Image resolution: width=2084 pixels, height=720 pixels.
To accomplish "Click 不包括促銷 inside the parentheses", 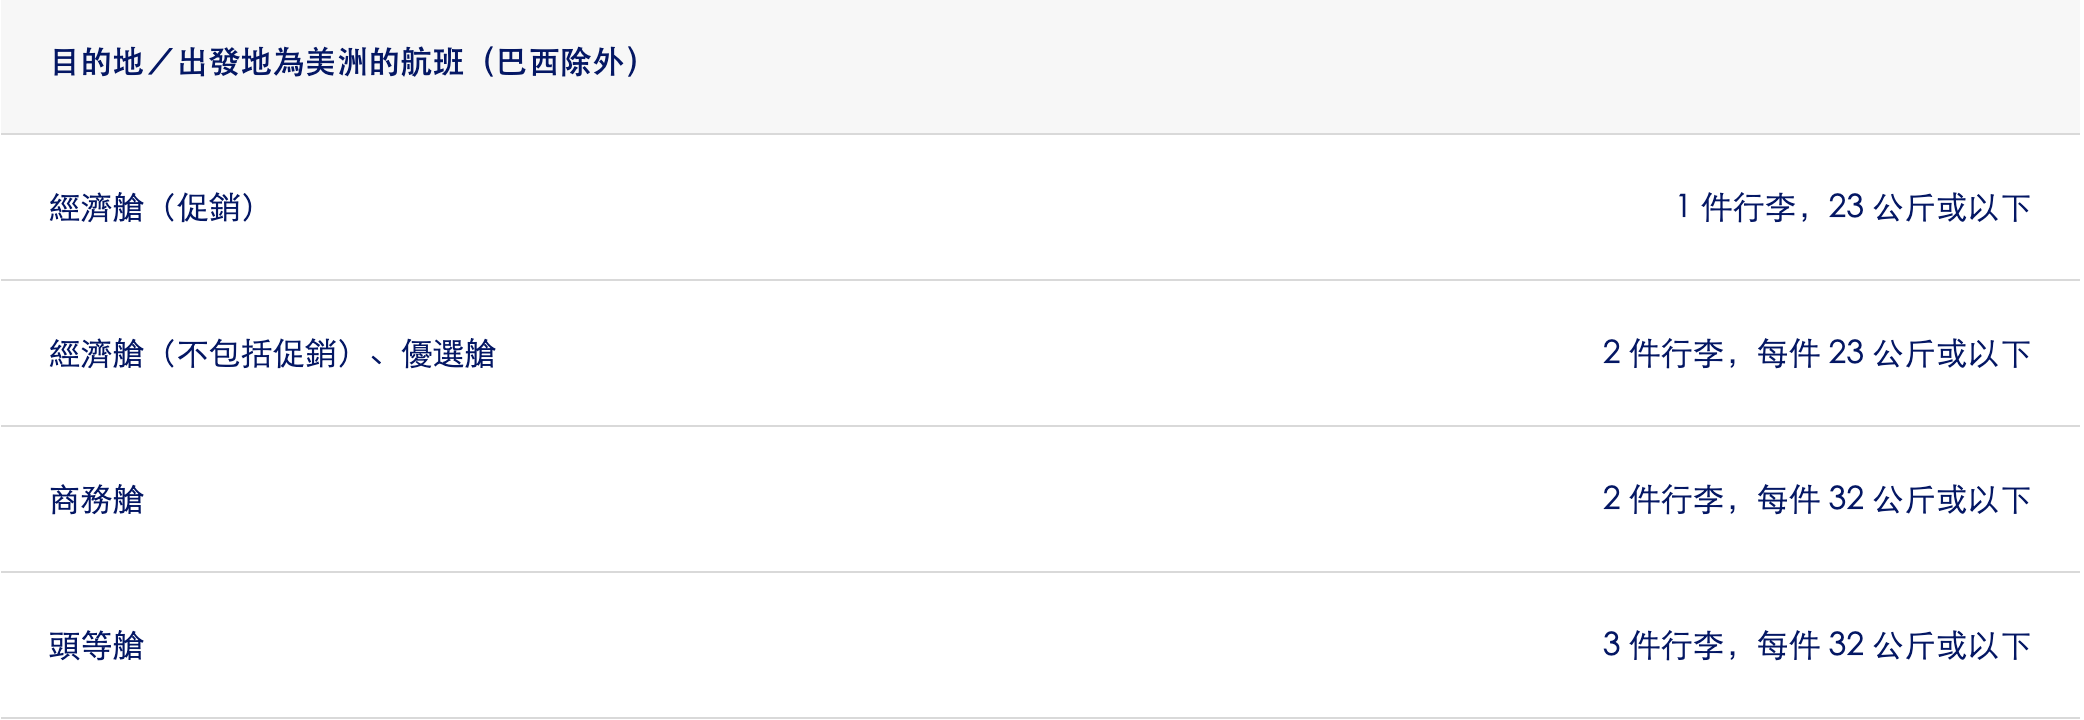I will click(256, 354).
